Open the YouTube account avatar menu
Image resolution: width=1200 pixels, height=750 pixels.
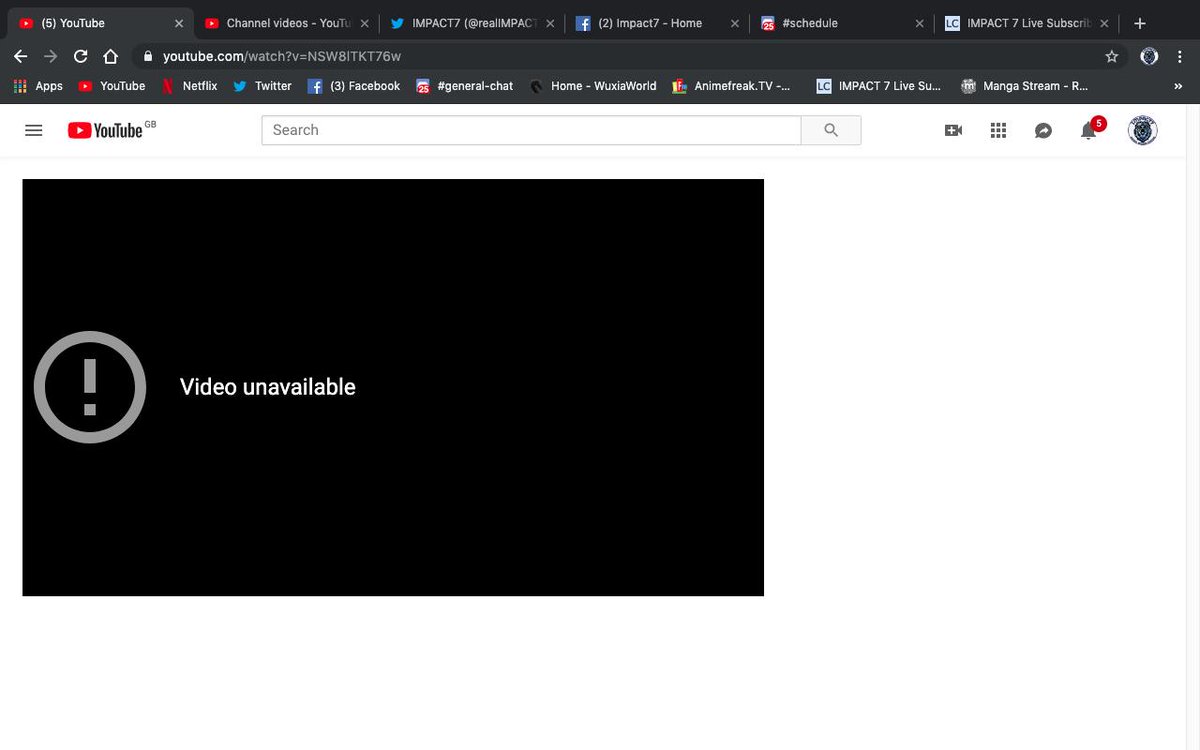(x=1142, y=130)
